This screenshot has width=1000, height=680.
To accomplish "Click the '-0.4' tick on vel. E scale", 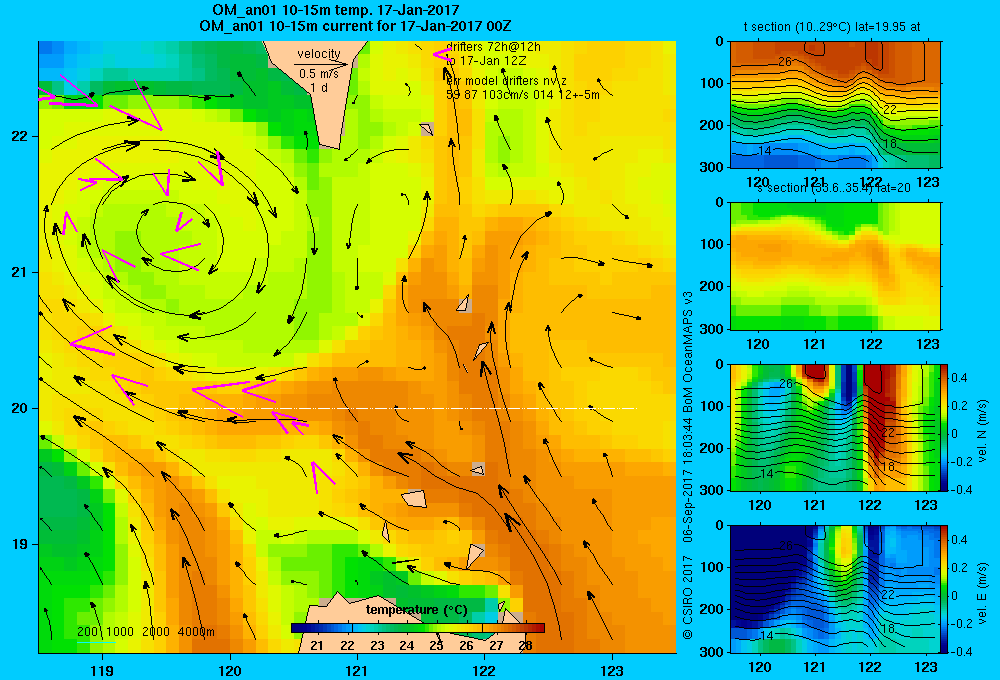I will pos(961,651).
